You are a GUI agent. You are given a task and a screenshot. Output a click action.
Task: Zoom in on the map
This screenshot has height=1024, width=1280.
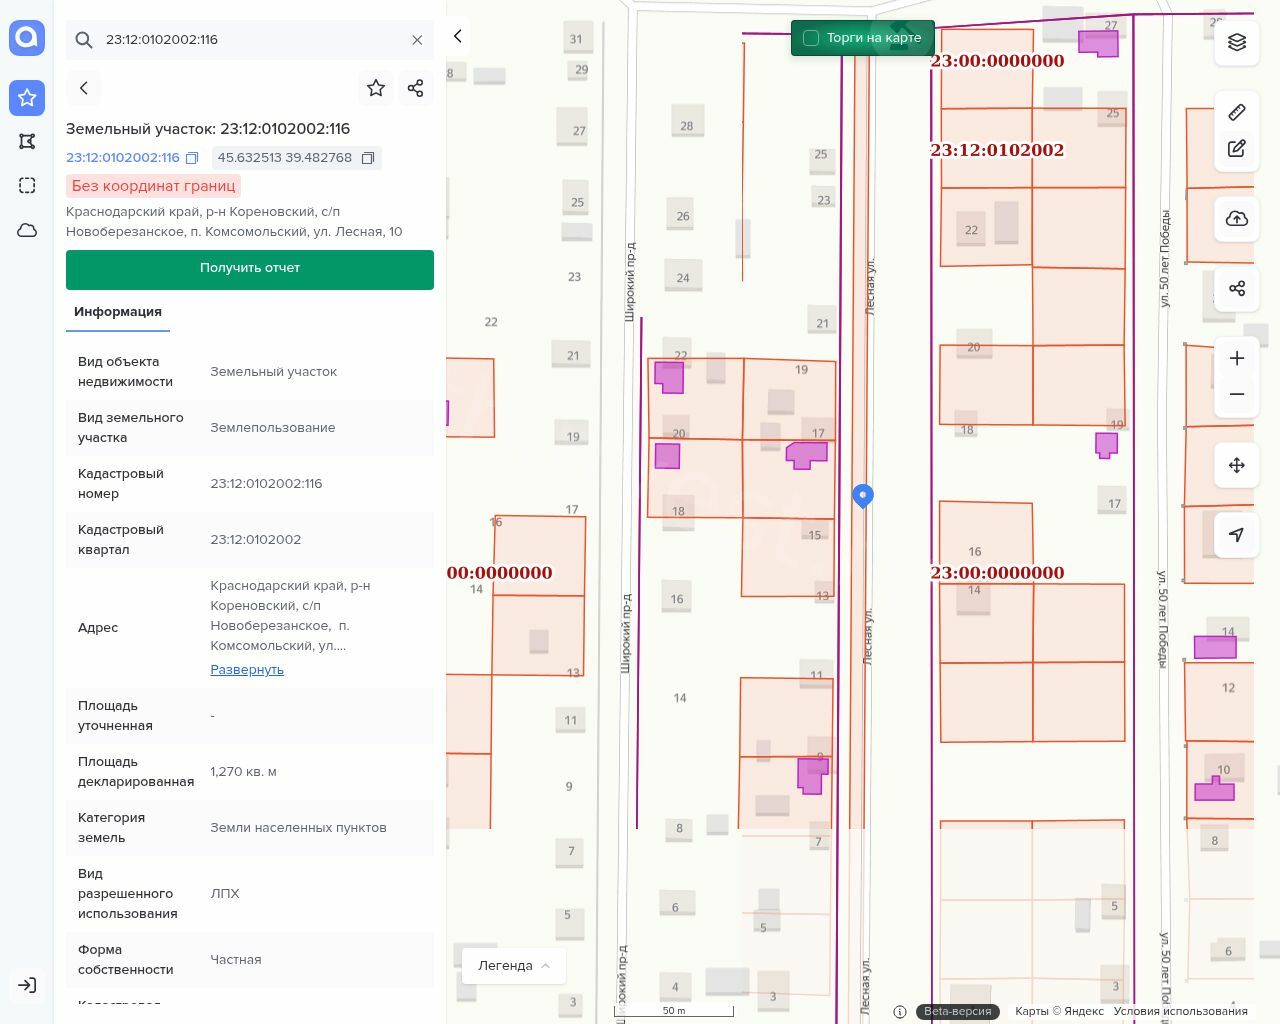coord(1237,358)
